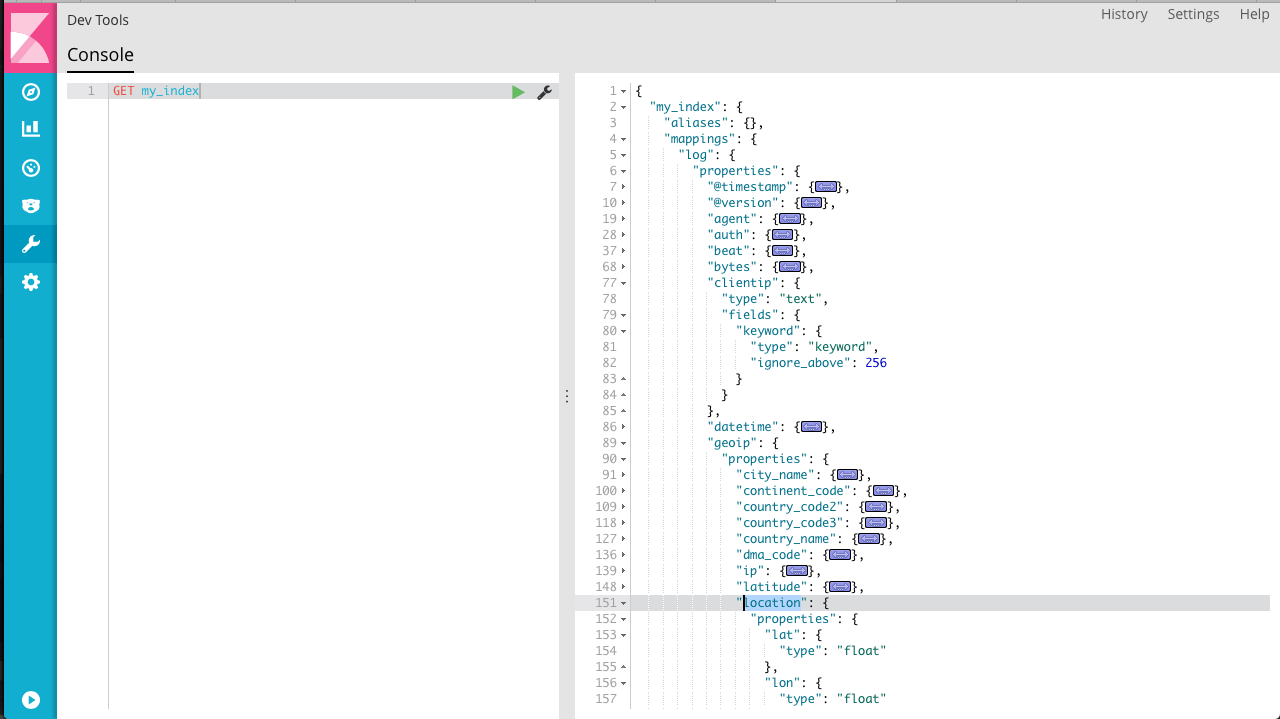The image size is (1280, 719).
Task: Select the Console tab
Action: pos(100,55)
